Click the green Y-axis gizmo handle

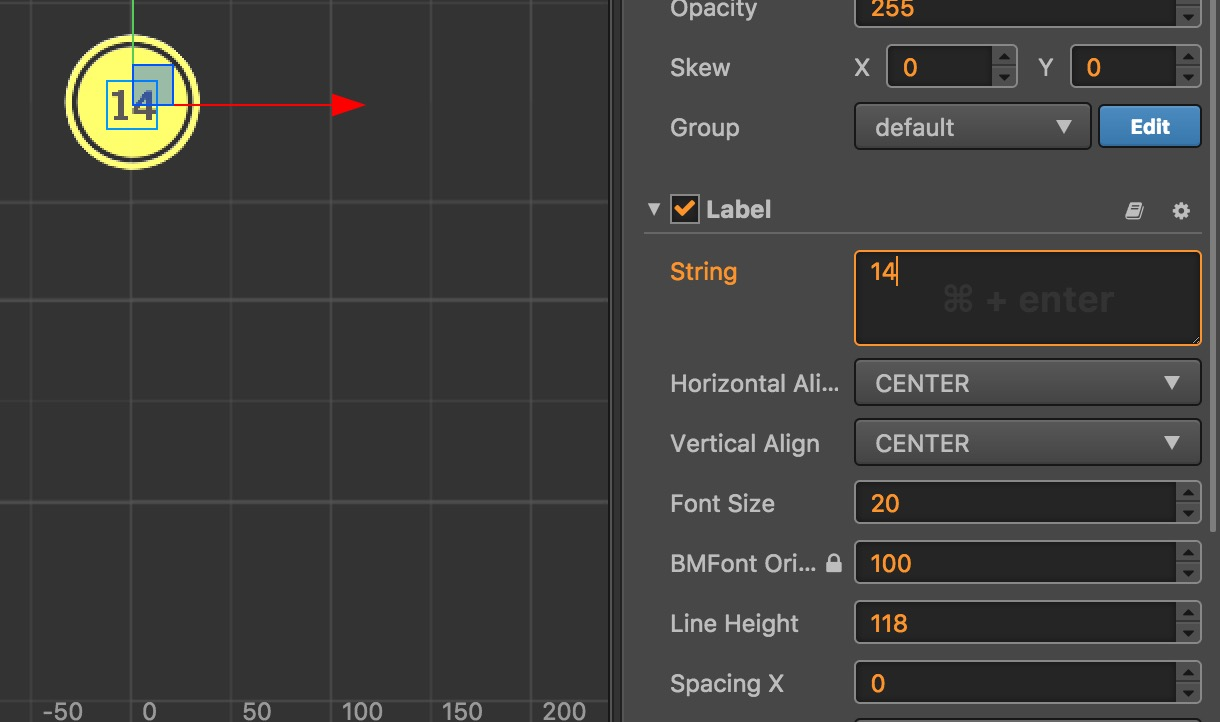click(133, 18)
